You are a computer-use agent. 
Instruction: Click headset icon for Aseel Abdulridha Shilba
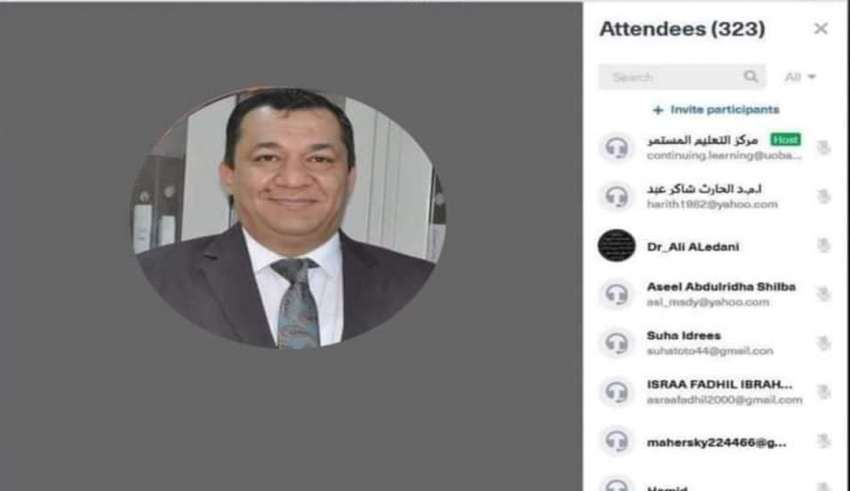pyautogui.click(x=616, y=294)
